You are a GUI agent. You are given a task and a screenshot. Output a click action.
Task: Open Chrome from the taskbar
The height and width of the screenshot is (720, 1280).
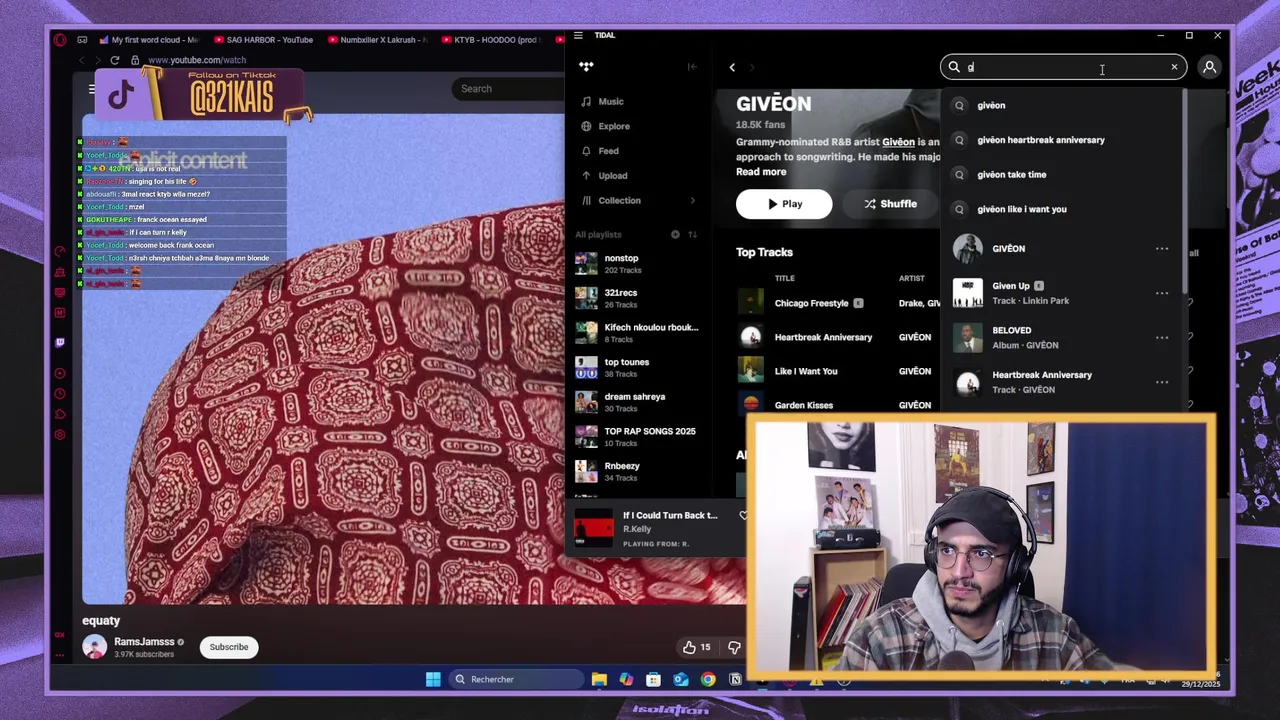[708, 679]
